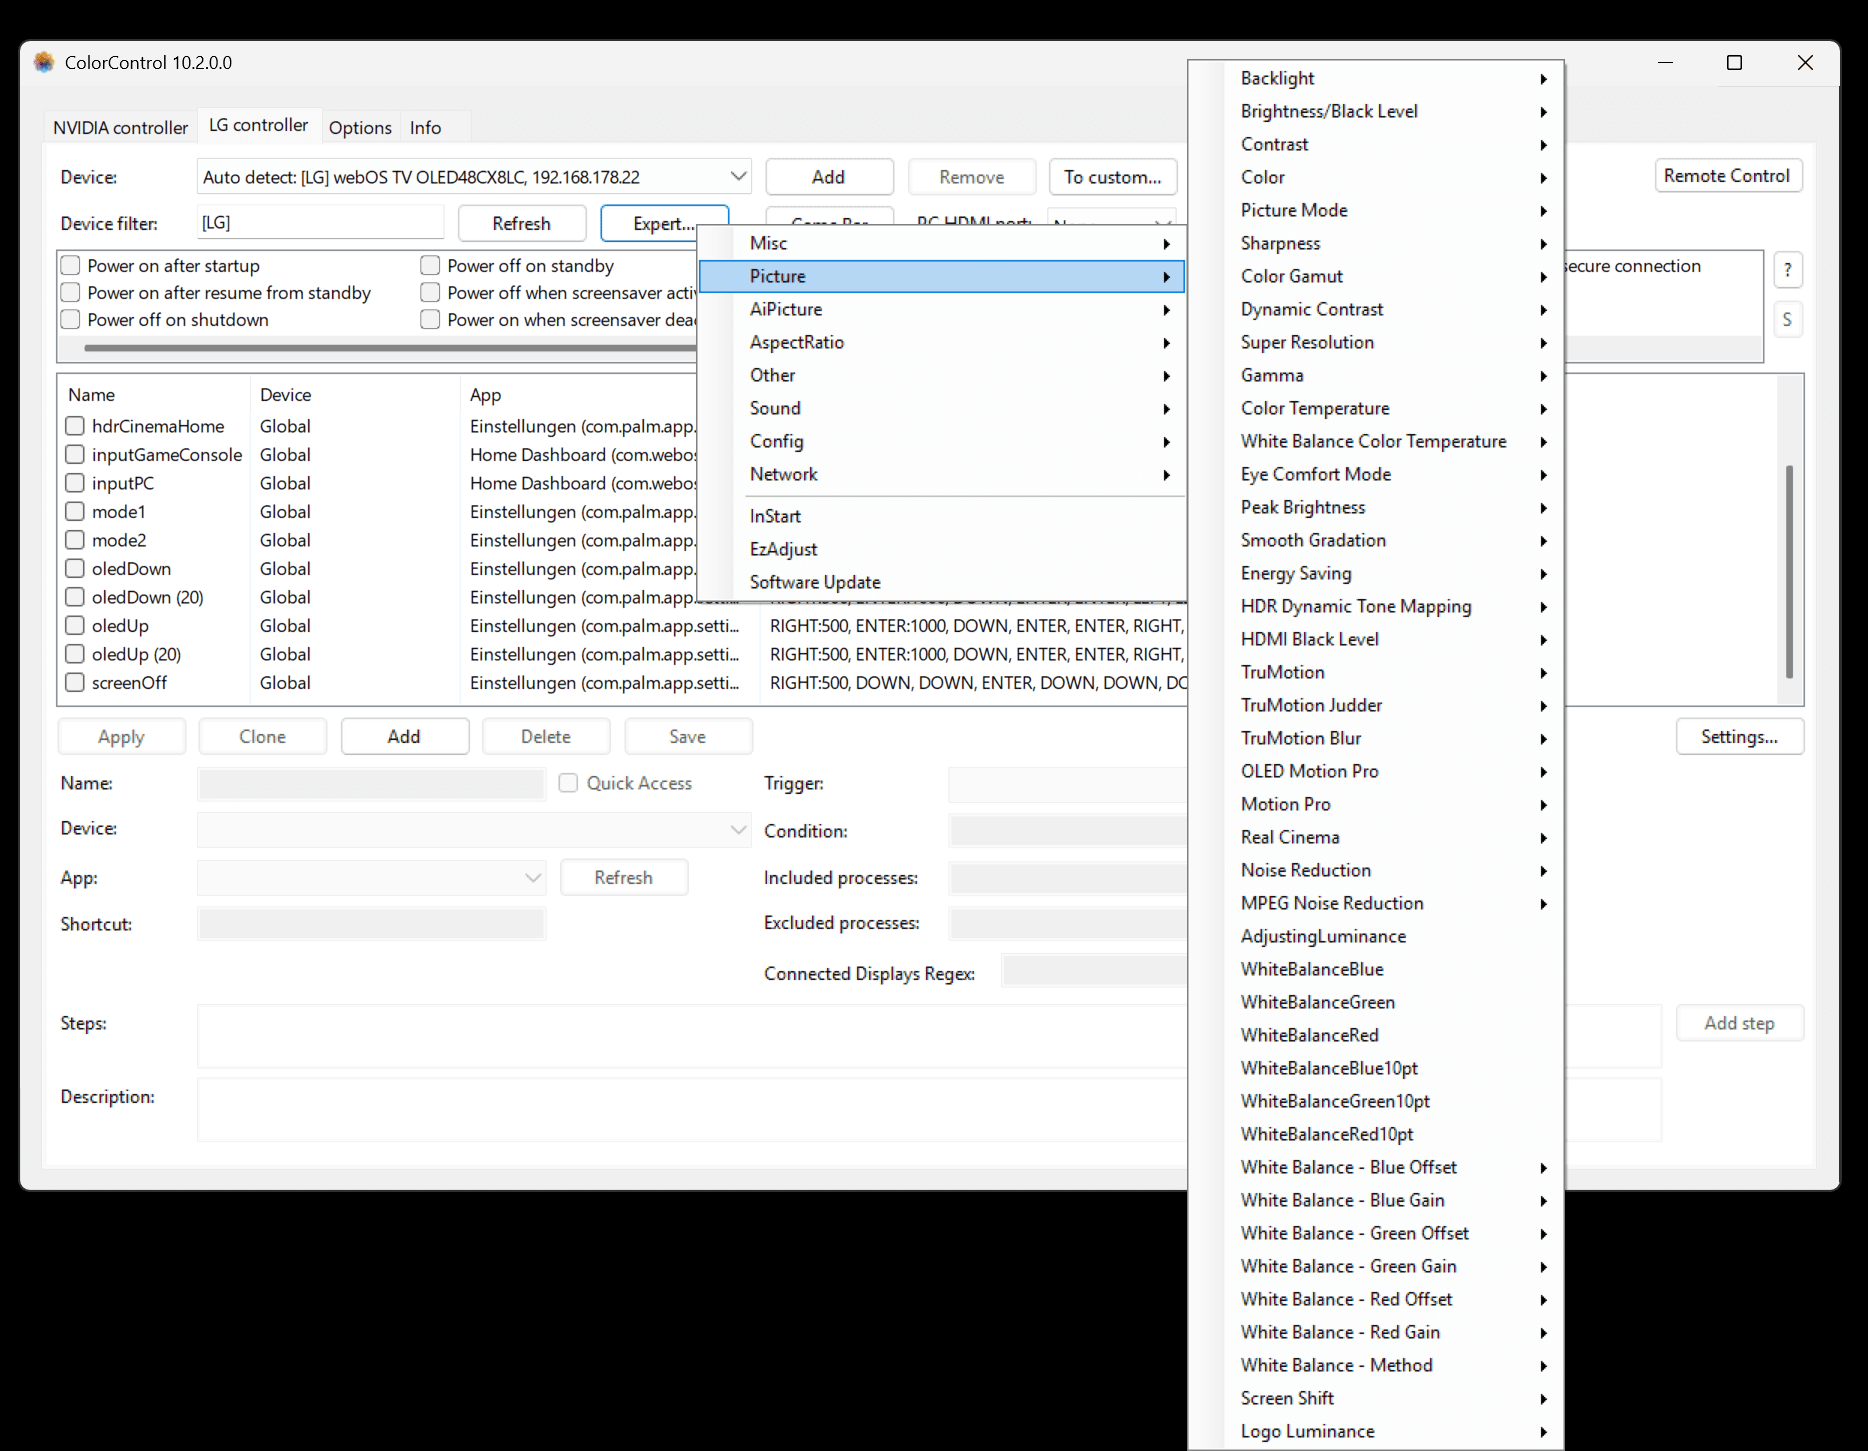The width and height of the screenshot is (1868, 1451).
Task: Click the Refresh button beside Device filter
Action: pos(522,224)
